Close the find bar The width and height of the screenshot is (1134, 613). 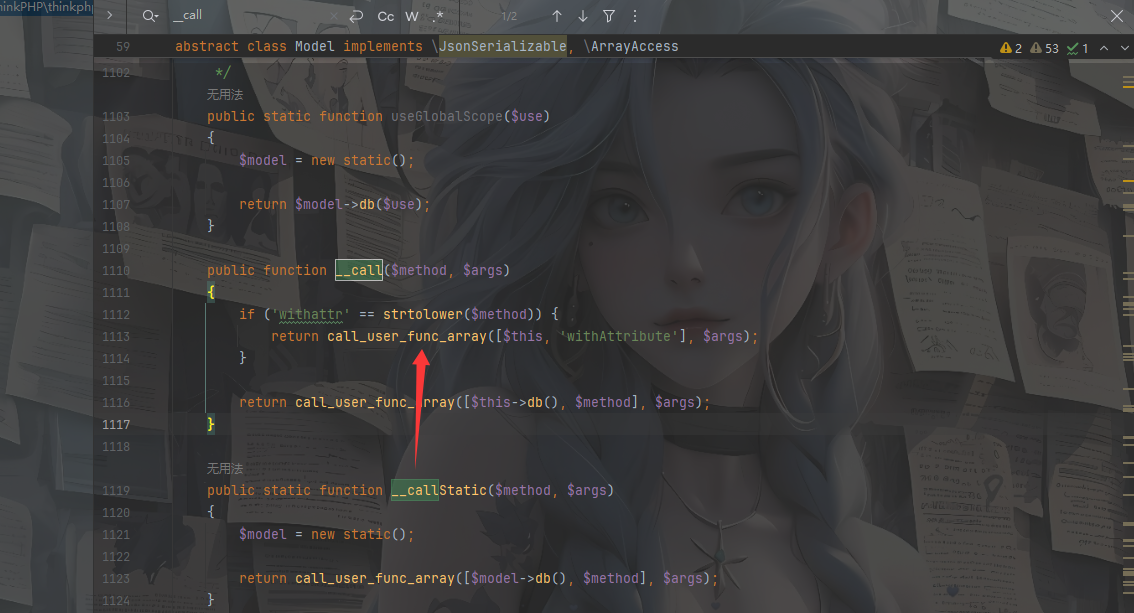(1117, 16)
